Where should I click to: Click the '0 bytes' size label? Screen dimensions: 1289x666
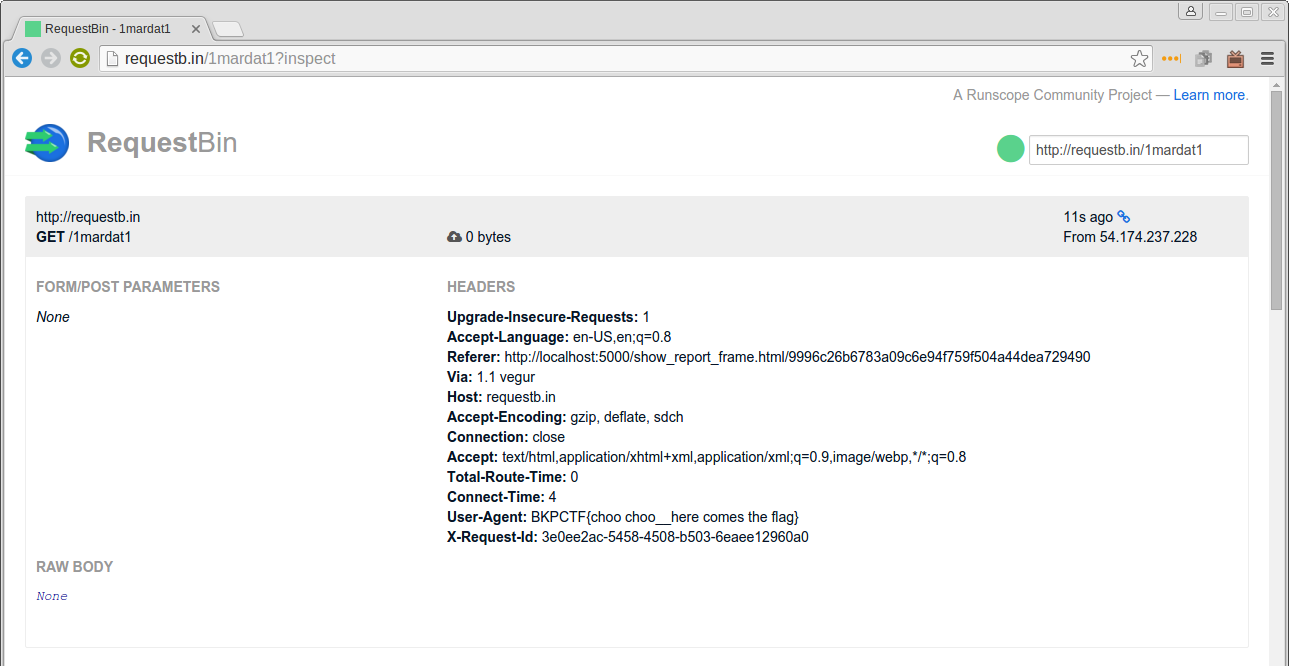tap(488, 237)
